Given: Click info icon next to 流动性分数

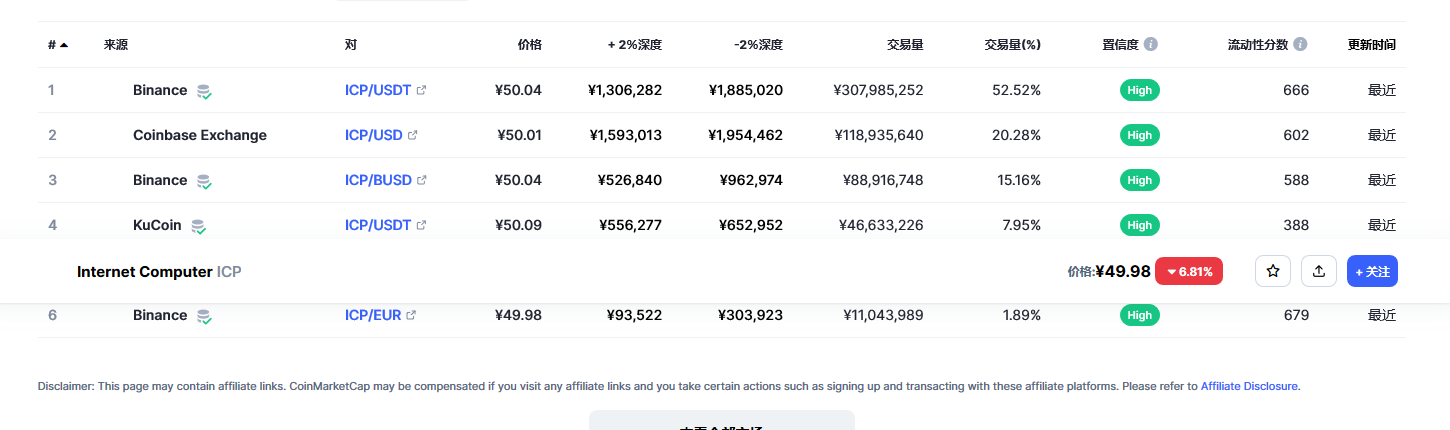Looking at the screenshot, I should pyautogui.click(x=1300, y=45).
